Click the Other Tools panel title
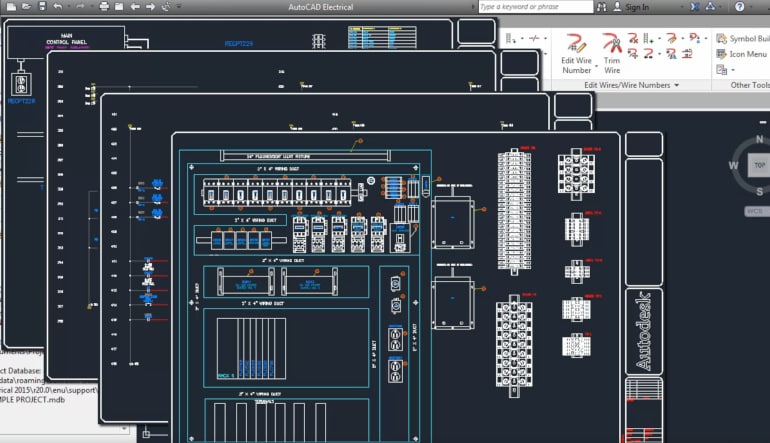 pos(750,85)
